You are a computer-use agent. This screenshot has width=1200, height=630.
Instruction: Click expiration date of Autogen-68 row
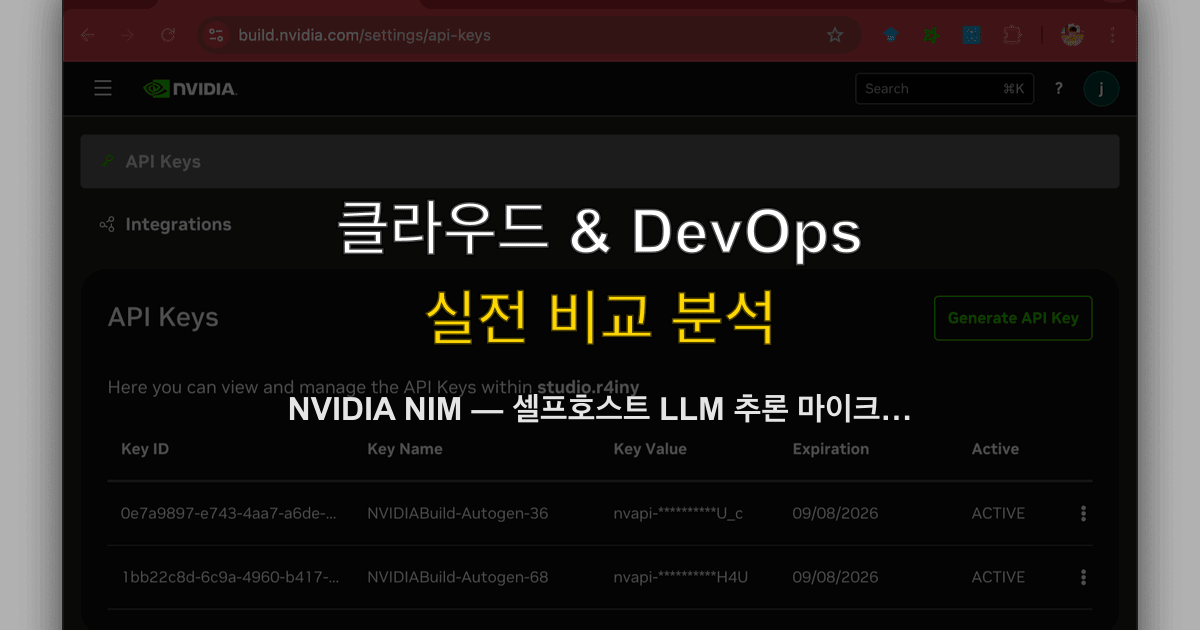836,577
